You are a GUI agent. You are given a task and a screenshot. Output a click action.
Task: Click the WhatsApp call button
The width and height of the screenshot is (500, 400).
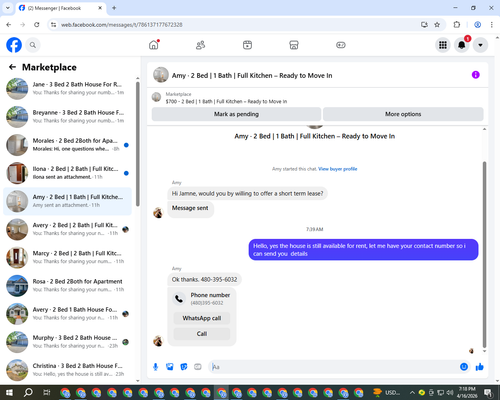pos(202,318)
